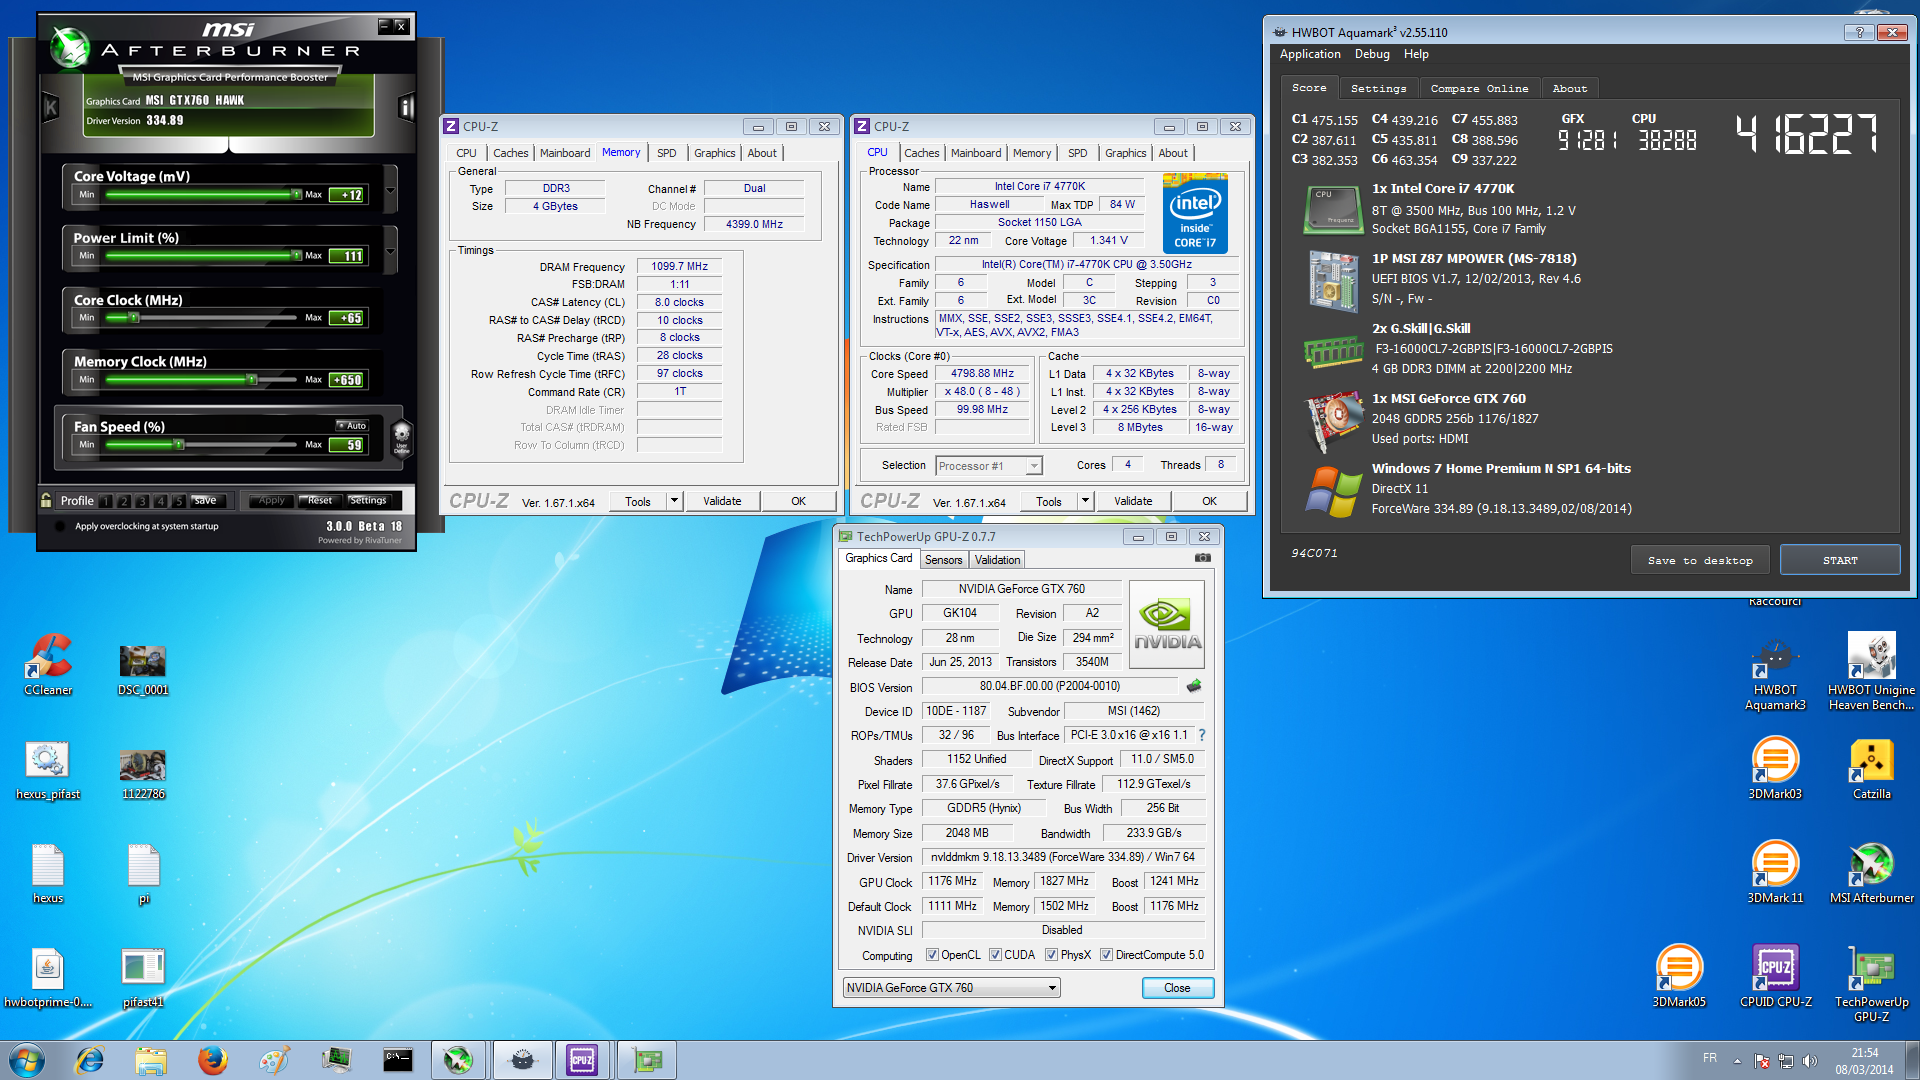
Task: Click Save to desktop in Aquamark
Action: pos(1700,560)
